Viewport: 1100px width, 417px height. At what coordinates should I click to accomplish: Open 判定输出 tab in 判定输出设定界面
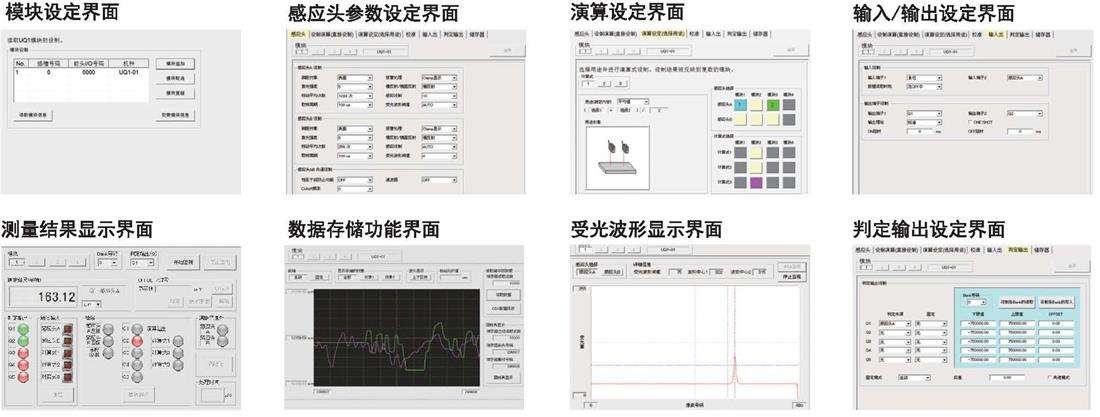1018,250
